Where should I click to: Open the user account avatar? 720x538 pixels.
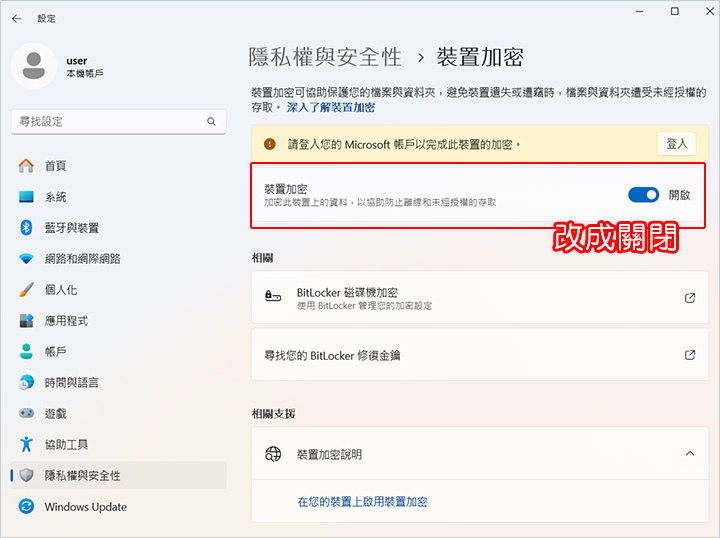tap(34, 66)
